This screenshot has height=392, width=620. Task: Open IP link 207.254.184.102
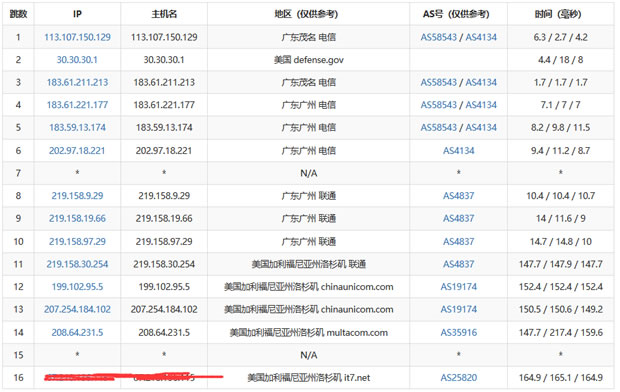click(x=78, y=309)
